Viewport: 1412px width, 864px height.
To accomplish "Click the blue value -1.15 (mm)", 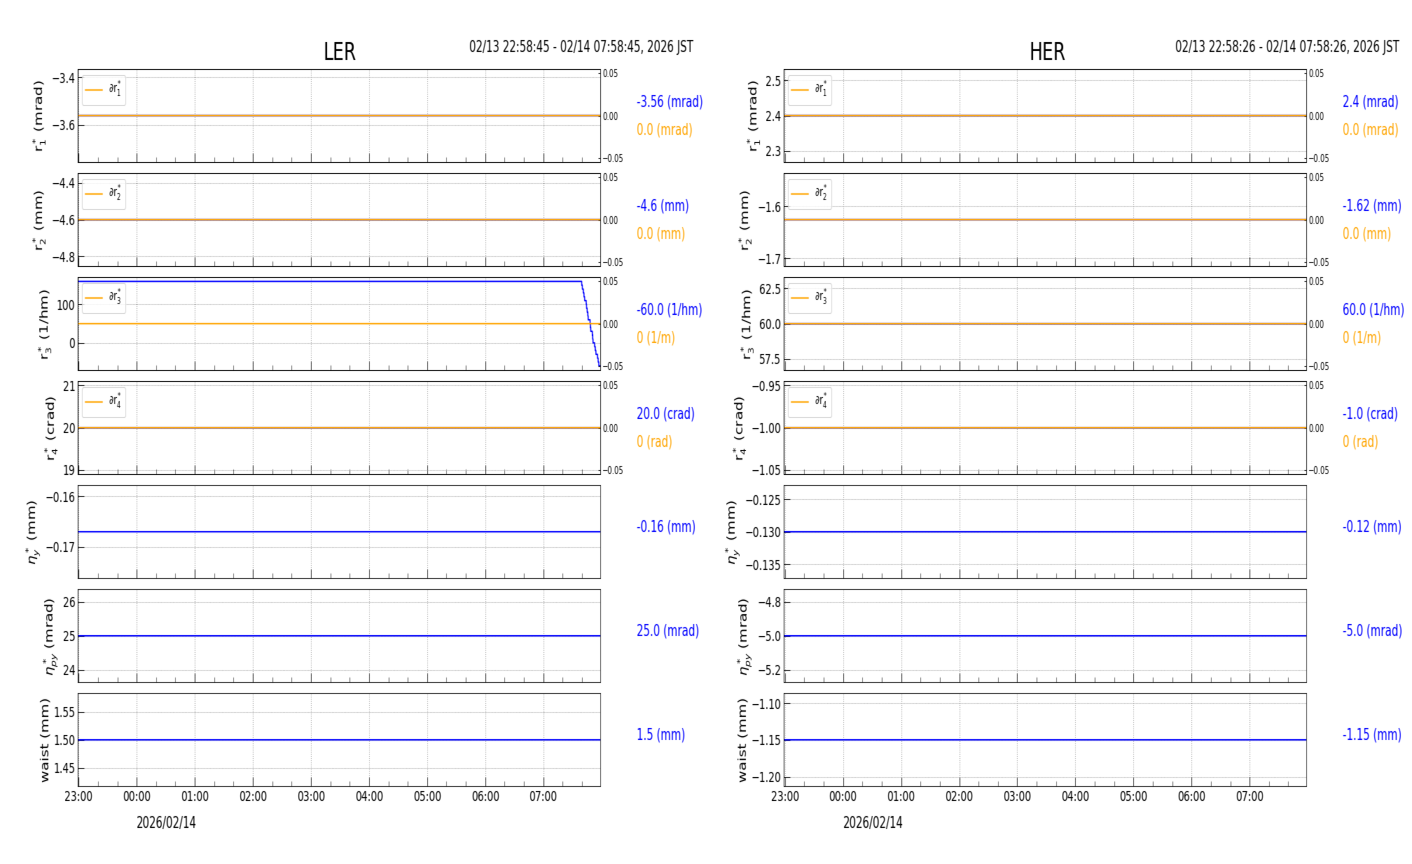I will pos(1372,735).
